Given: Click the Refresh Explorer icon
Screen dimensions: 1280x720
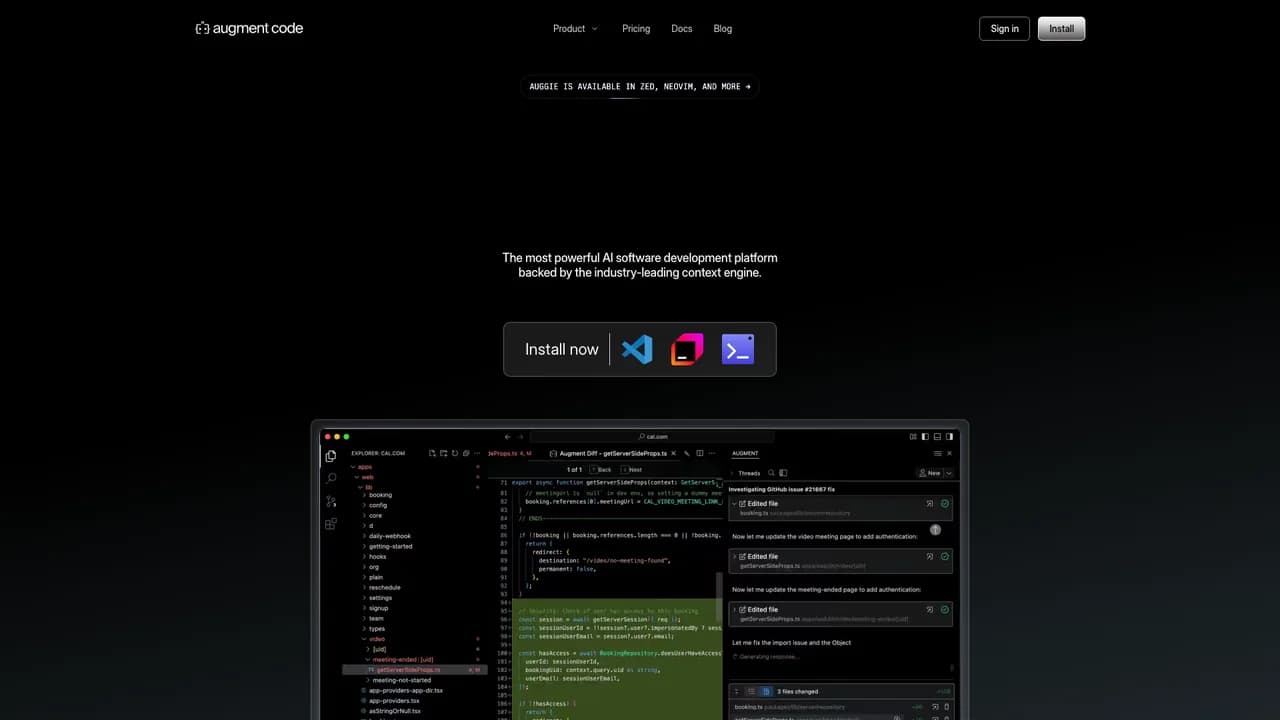Looking at the screenshot, I should (x=455, y=453).
